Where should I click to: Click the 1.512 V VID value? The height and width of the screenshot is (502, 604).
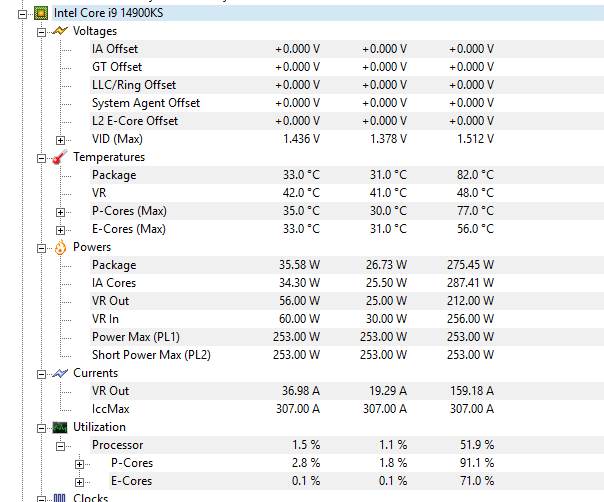(475, 139)
